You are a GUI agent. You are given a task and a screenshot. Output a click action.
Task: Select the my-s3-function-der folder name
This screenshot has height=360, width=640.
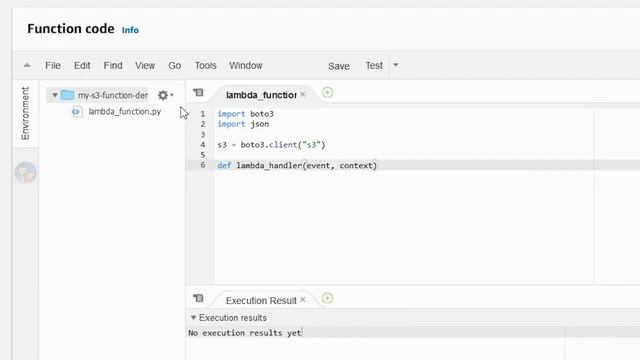tap(113, 96)
